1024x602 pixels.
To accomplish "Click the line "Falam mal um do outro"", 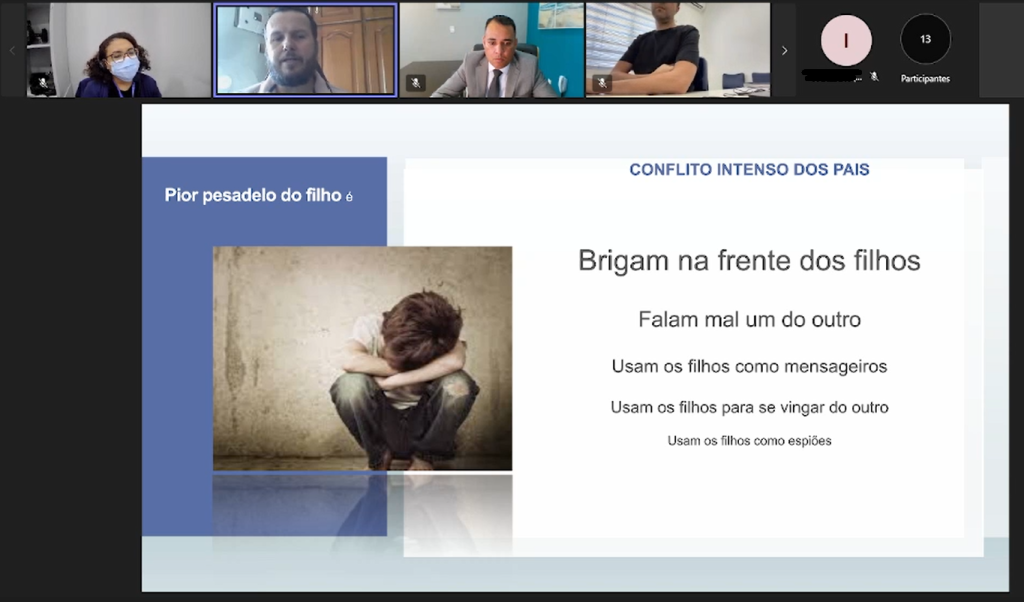I will point(749,320).
